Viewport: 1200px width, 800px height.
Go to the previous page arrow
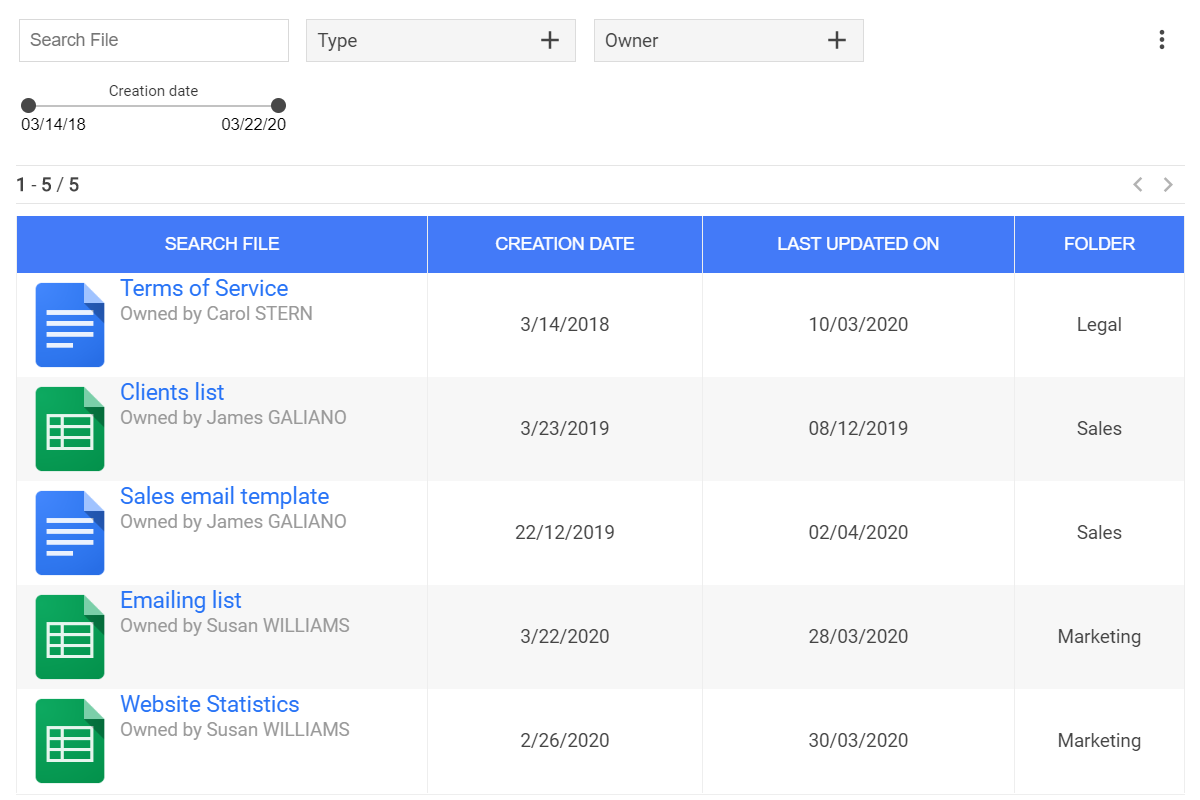(x=1137, y=184)
